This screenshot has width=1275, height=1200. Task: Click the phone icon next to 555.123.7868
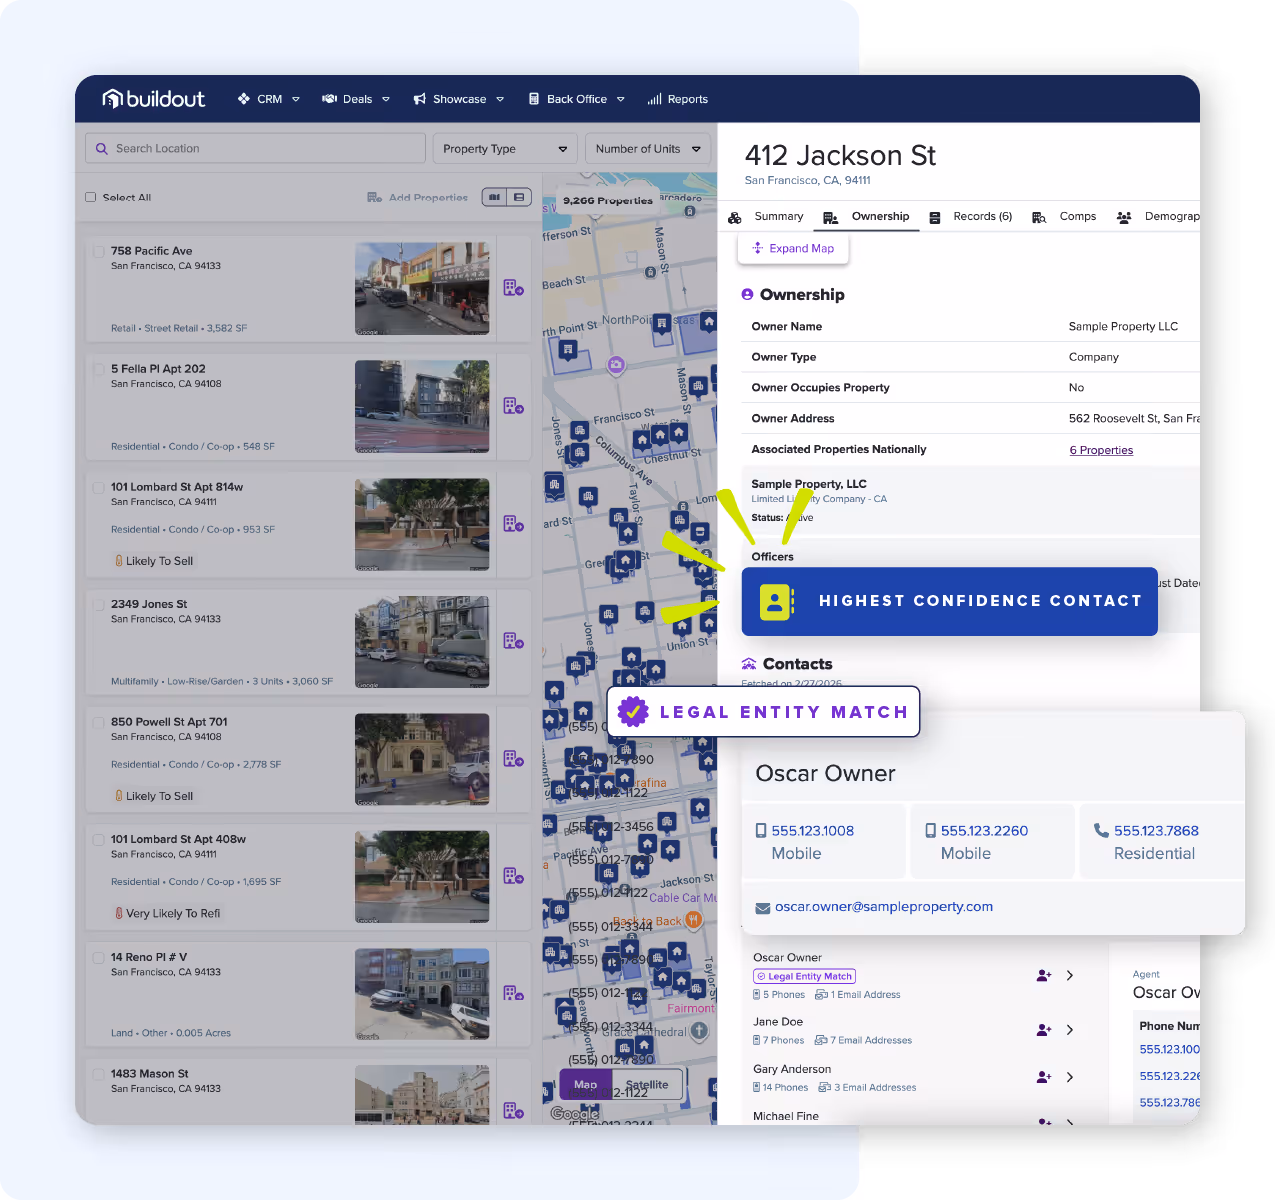click(1100, 830)
